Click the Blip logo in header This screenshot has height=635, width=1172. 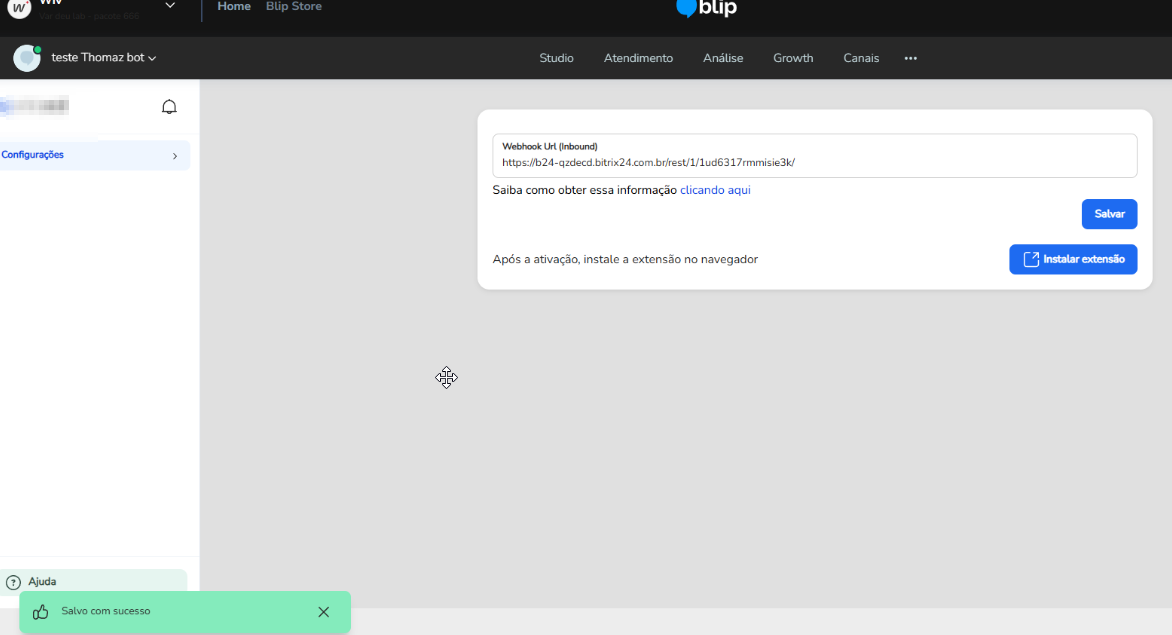[706, 8]
